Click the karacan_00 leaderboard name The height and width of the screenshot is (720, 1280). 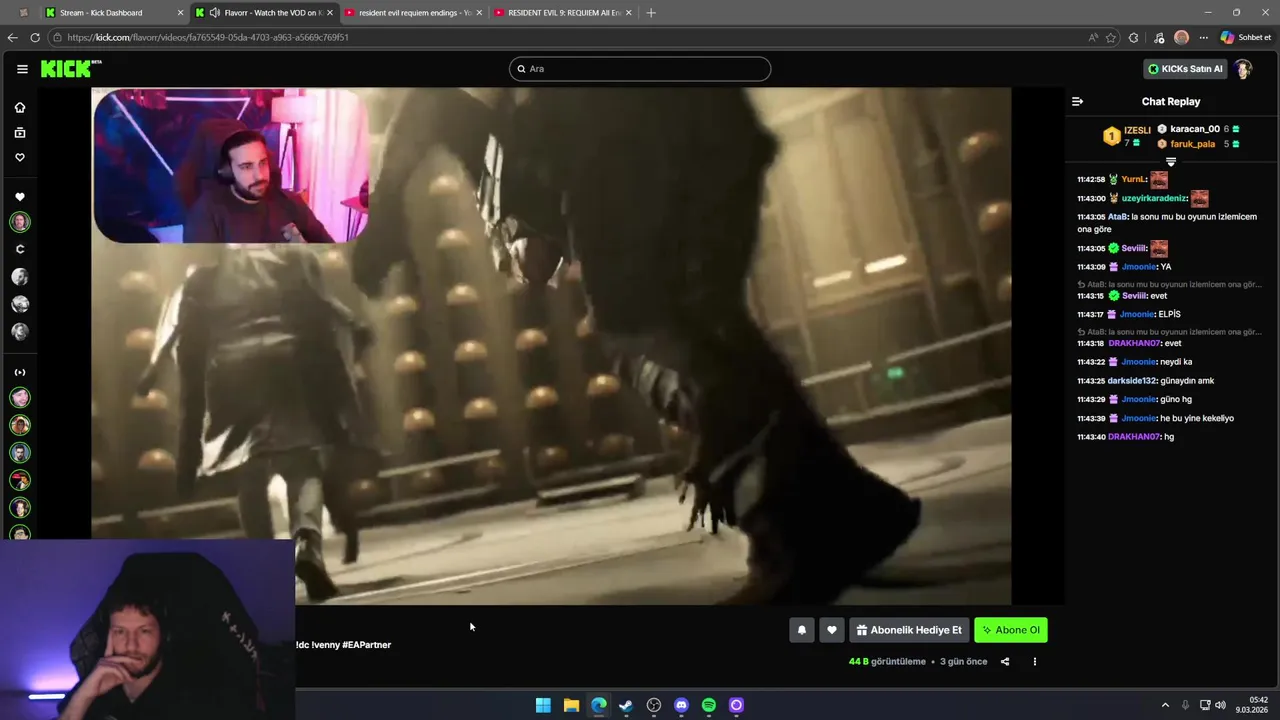tap(1195, 129)
